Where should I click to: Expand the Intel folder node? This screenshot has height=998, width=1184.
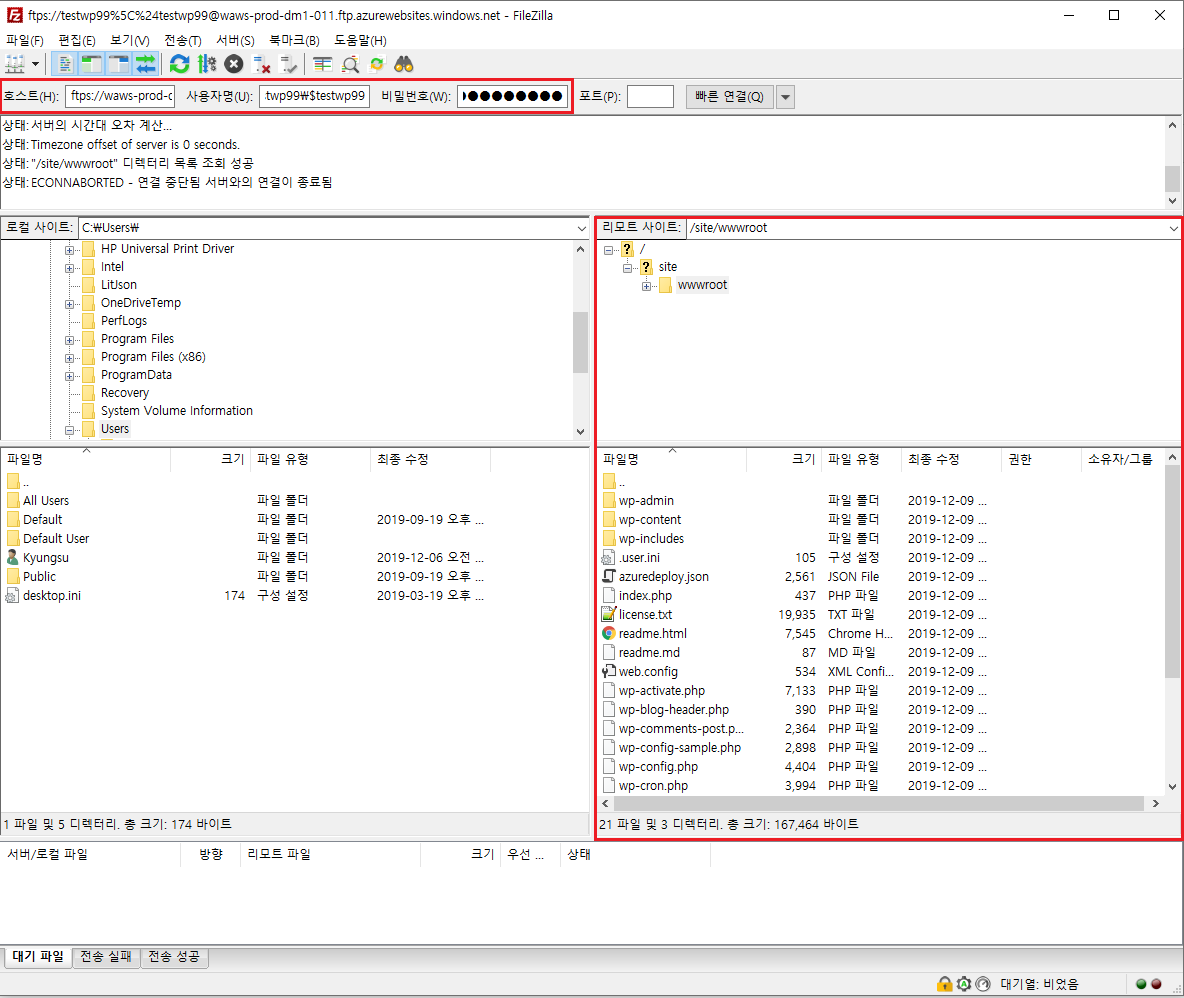pos(69,268)
